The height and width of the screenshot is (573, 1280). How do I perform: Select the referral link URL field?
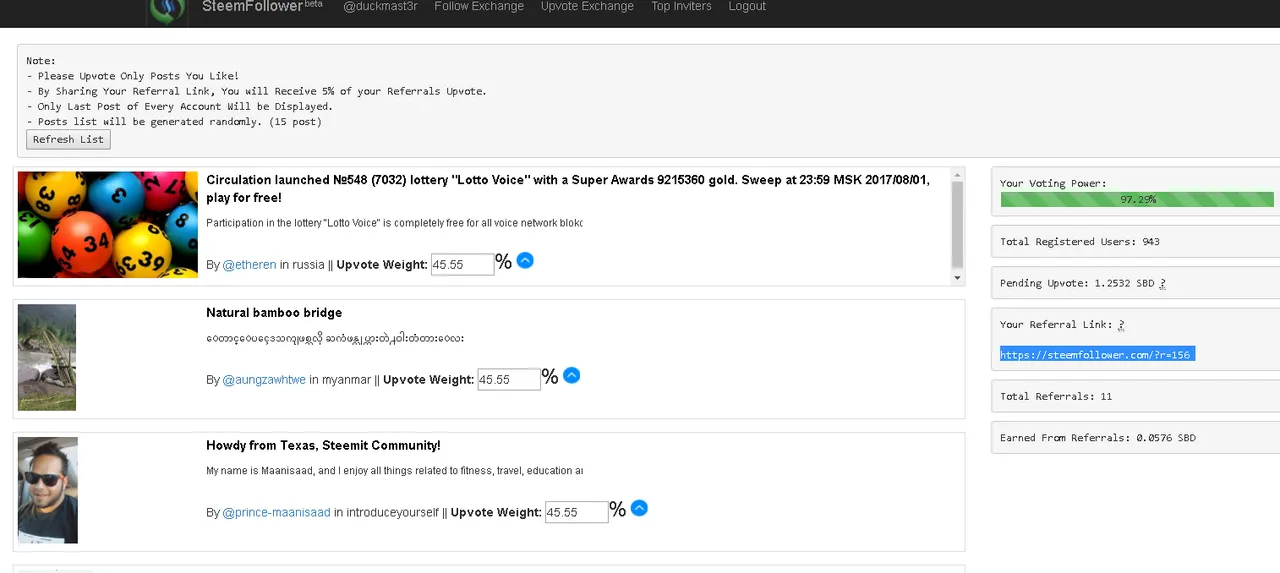point(1097,355)
